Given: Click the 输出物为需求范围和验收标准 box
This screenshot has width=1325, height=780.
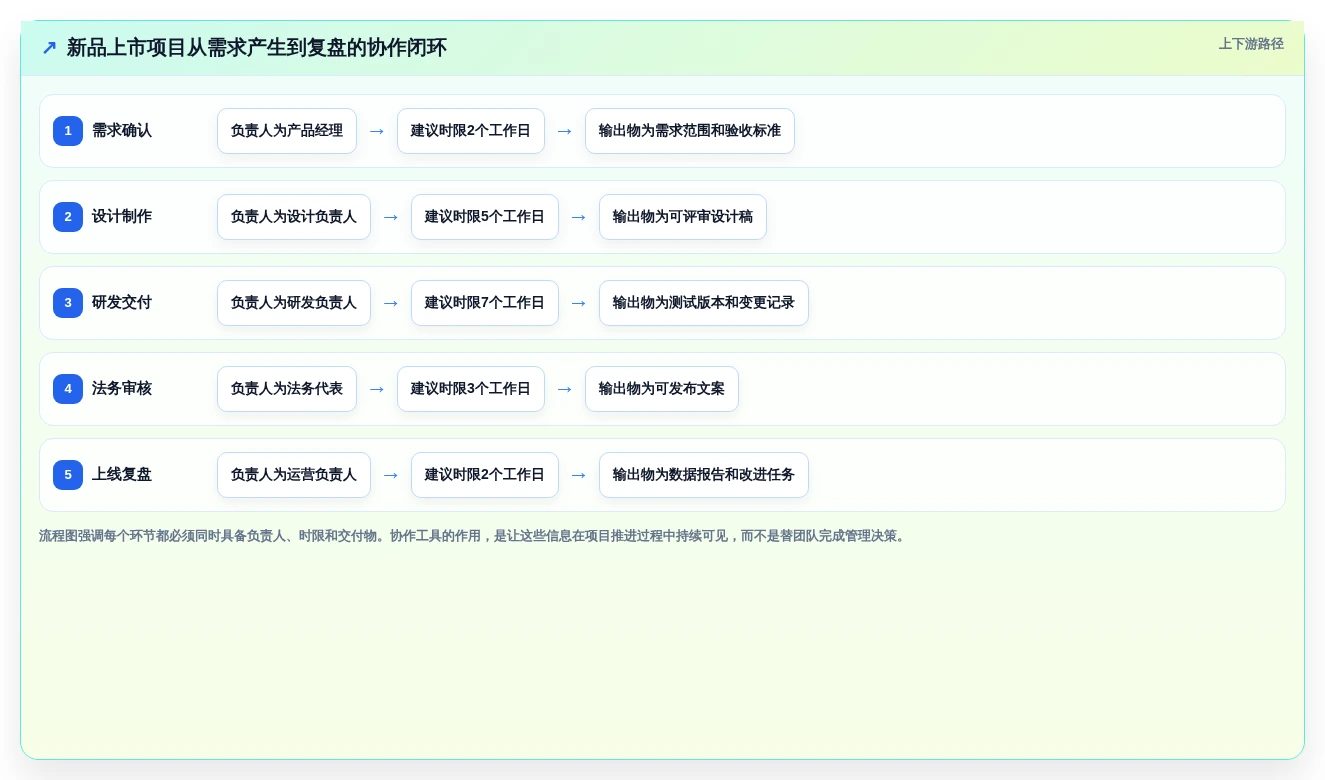Looking at the screenshot, I should [690, 131].
